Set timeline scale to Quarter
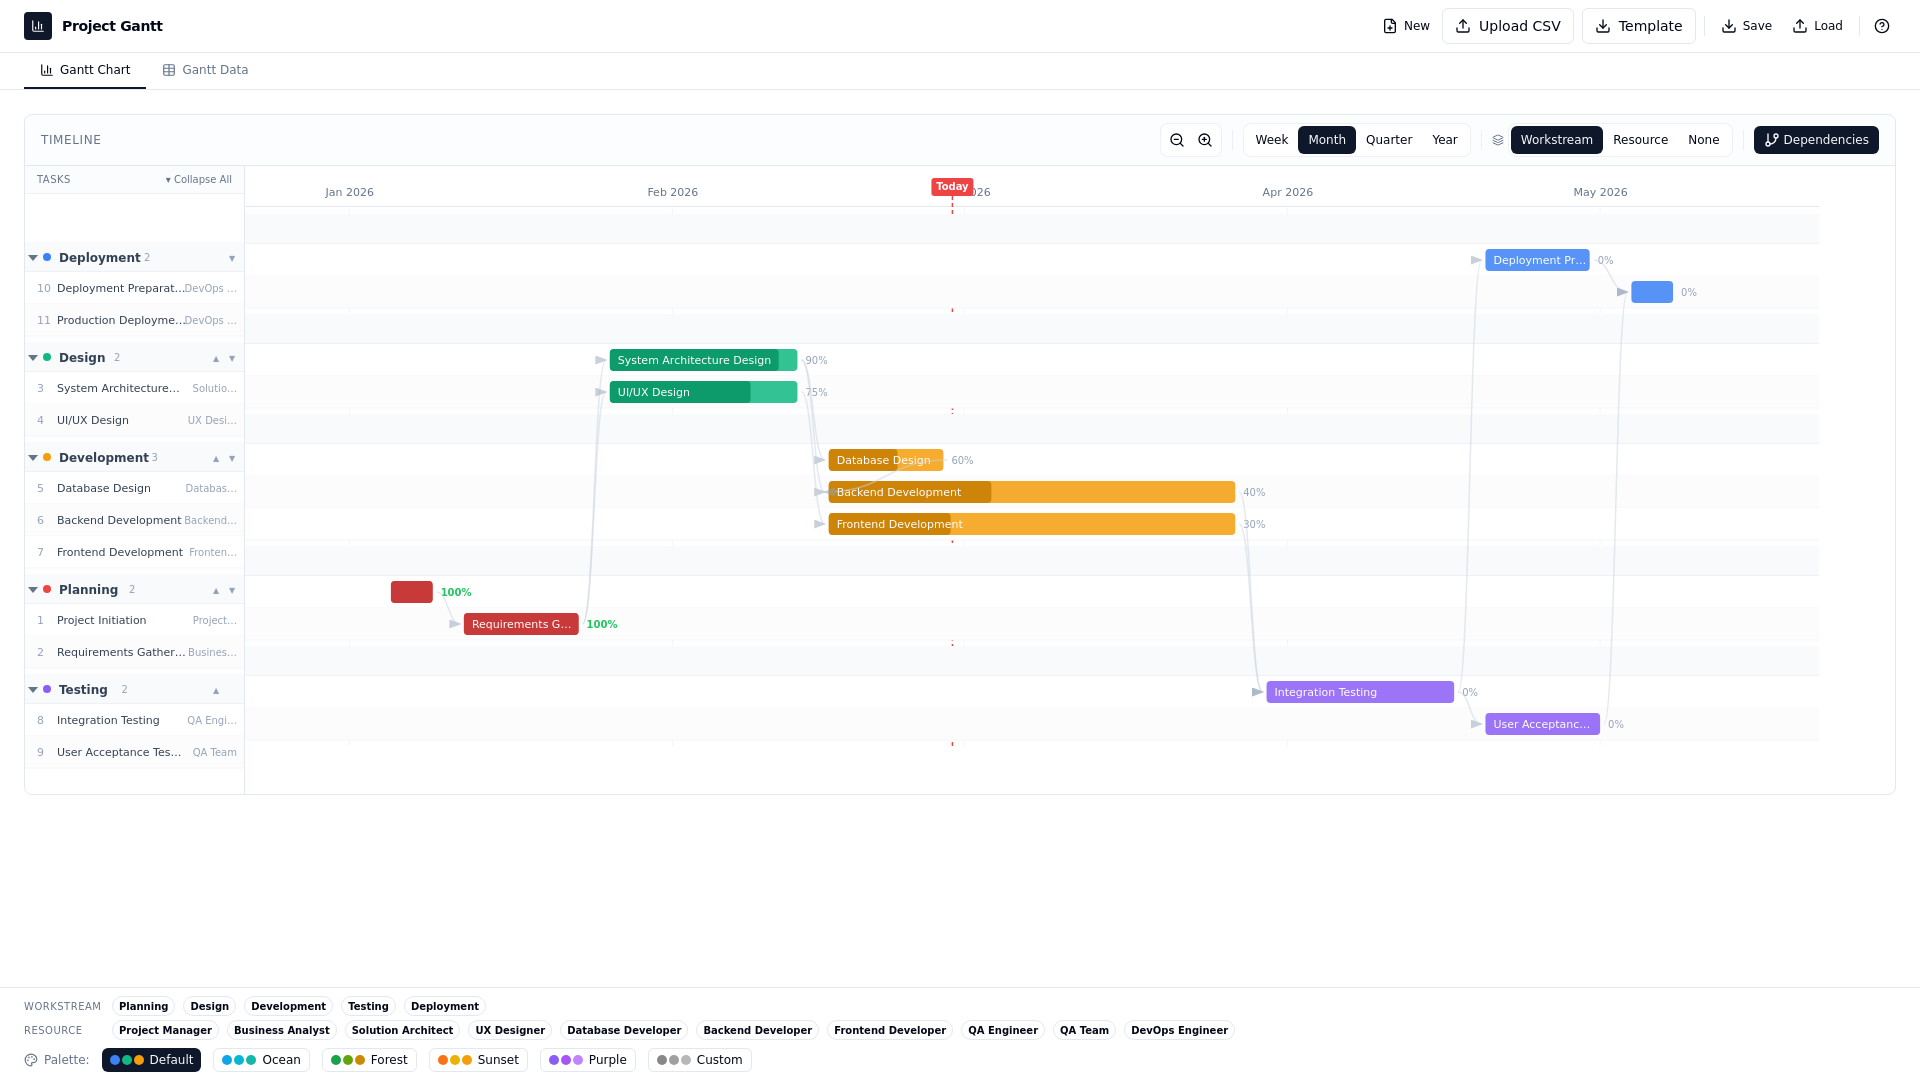 tap(1389, 140)
